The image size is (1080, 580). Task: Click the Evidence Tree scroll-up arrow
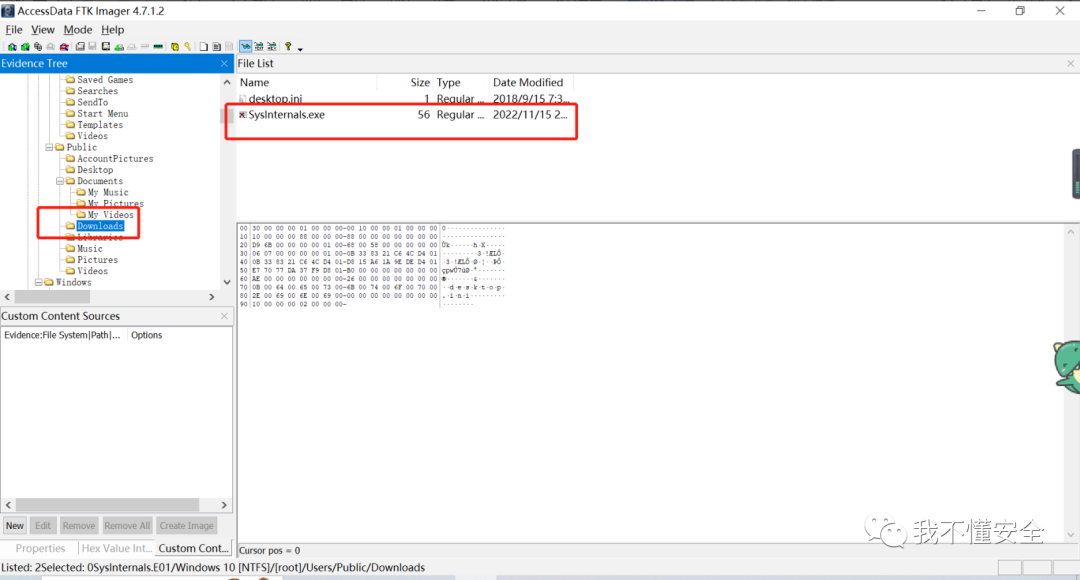pyautogui.click(x=227, y=82)
